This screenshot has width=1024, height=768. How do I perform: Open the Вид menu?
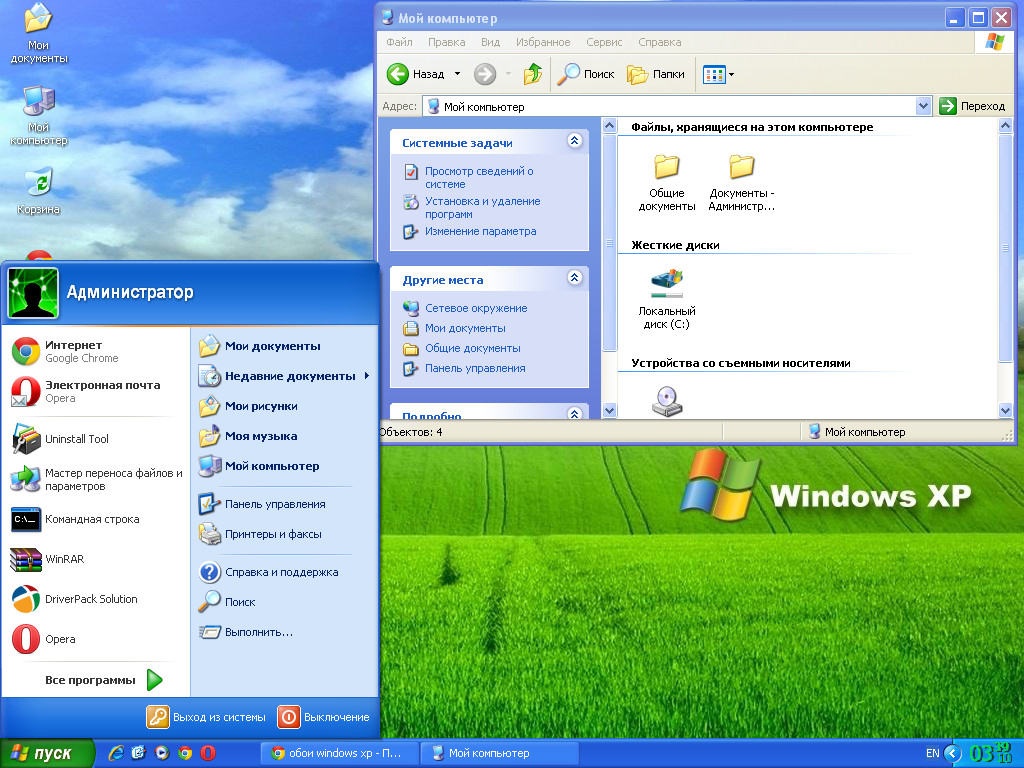pyautogui.click(x=490, y=42)
